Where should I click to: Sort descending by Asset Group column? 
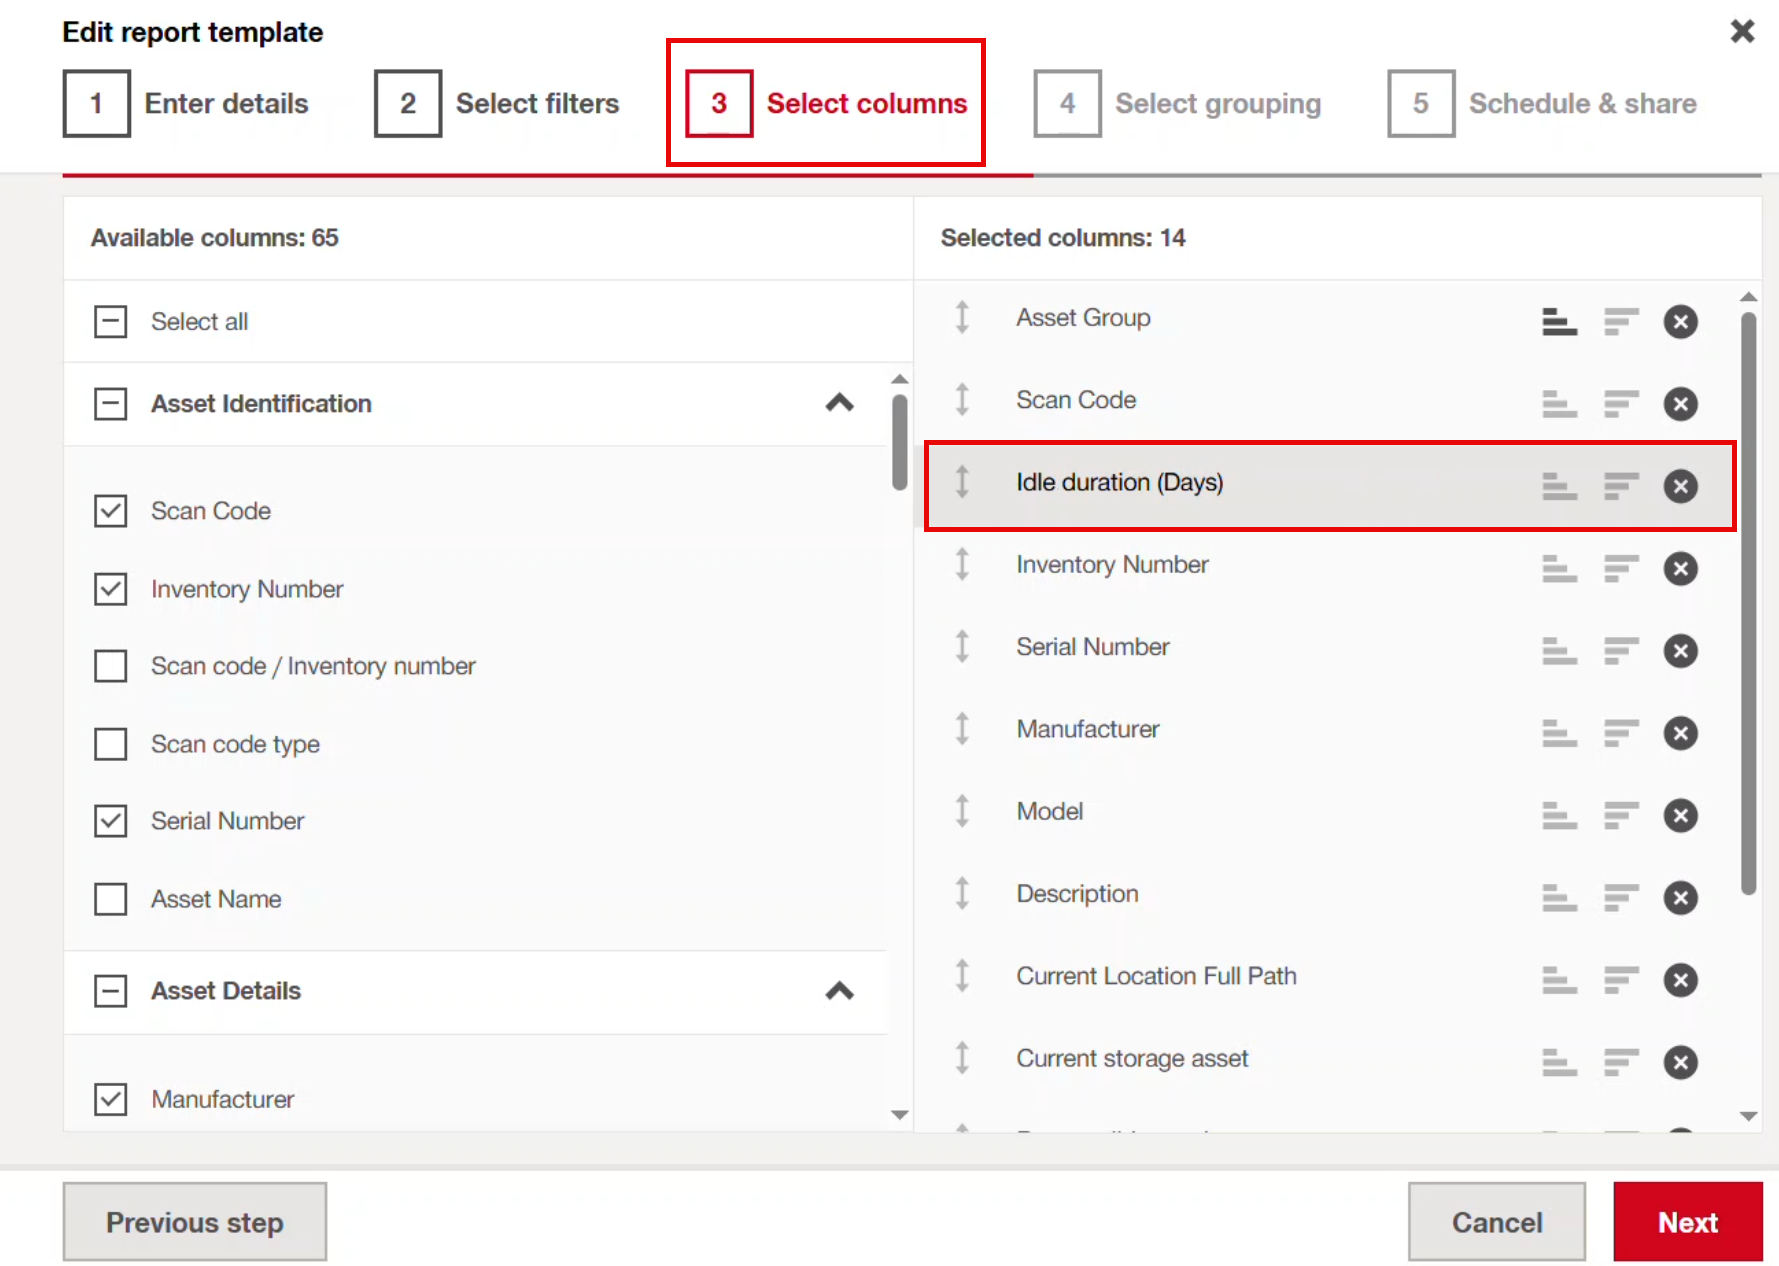[1621, 322]
